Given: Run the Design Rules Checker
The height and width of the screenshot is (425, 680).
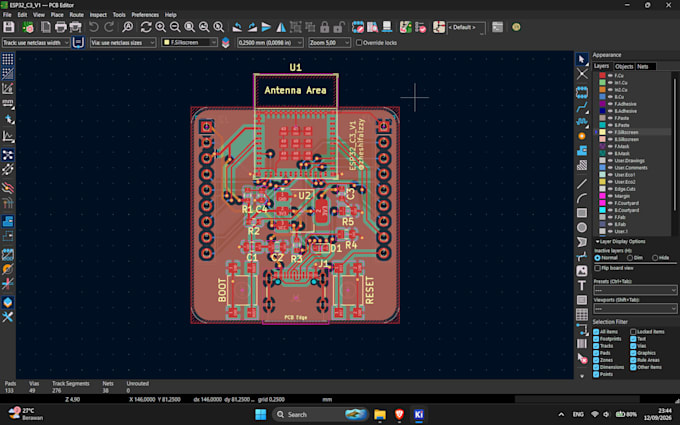Looking at the screenshot, I should 420,27.
